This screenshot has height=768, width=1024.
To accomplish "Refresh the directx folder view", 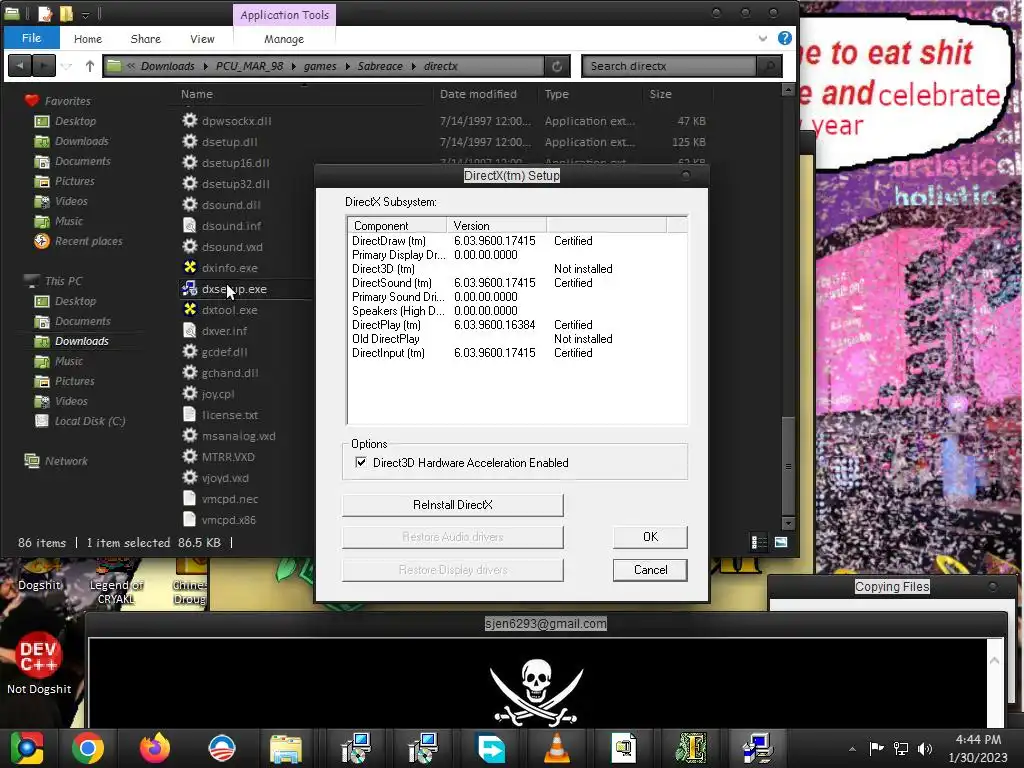I will point(557,66).
